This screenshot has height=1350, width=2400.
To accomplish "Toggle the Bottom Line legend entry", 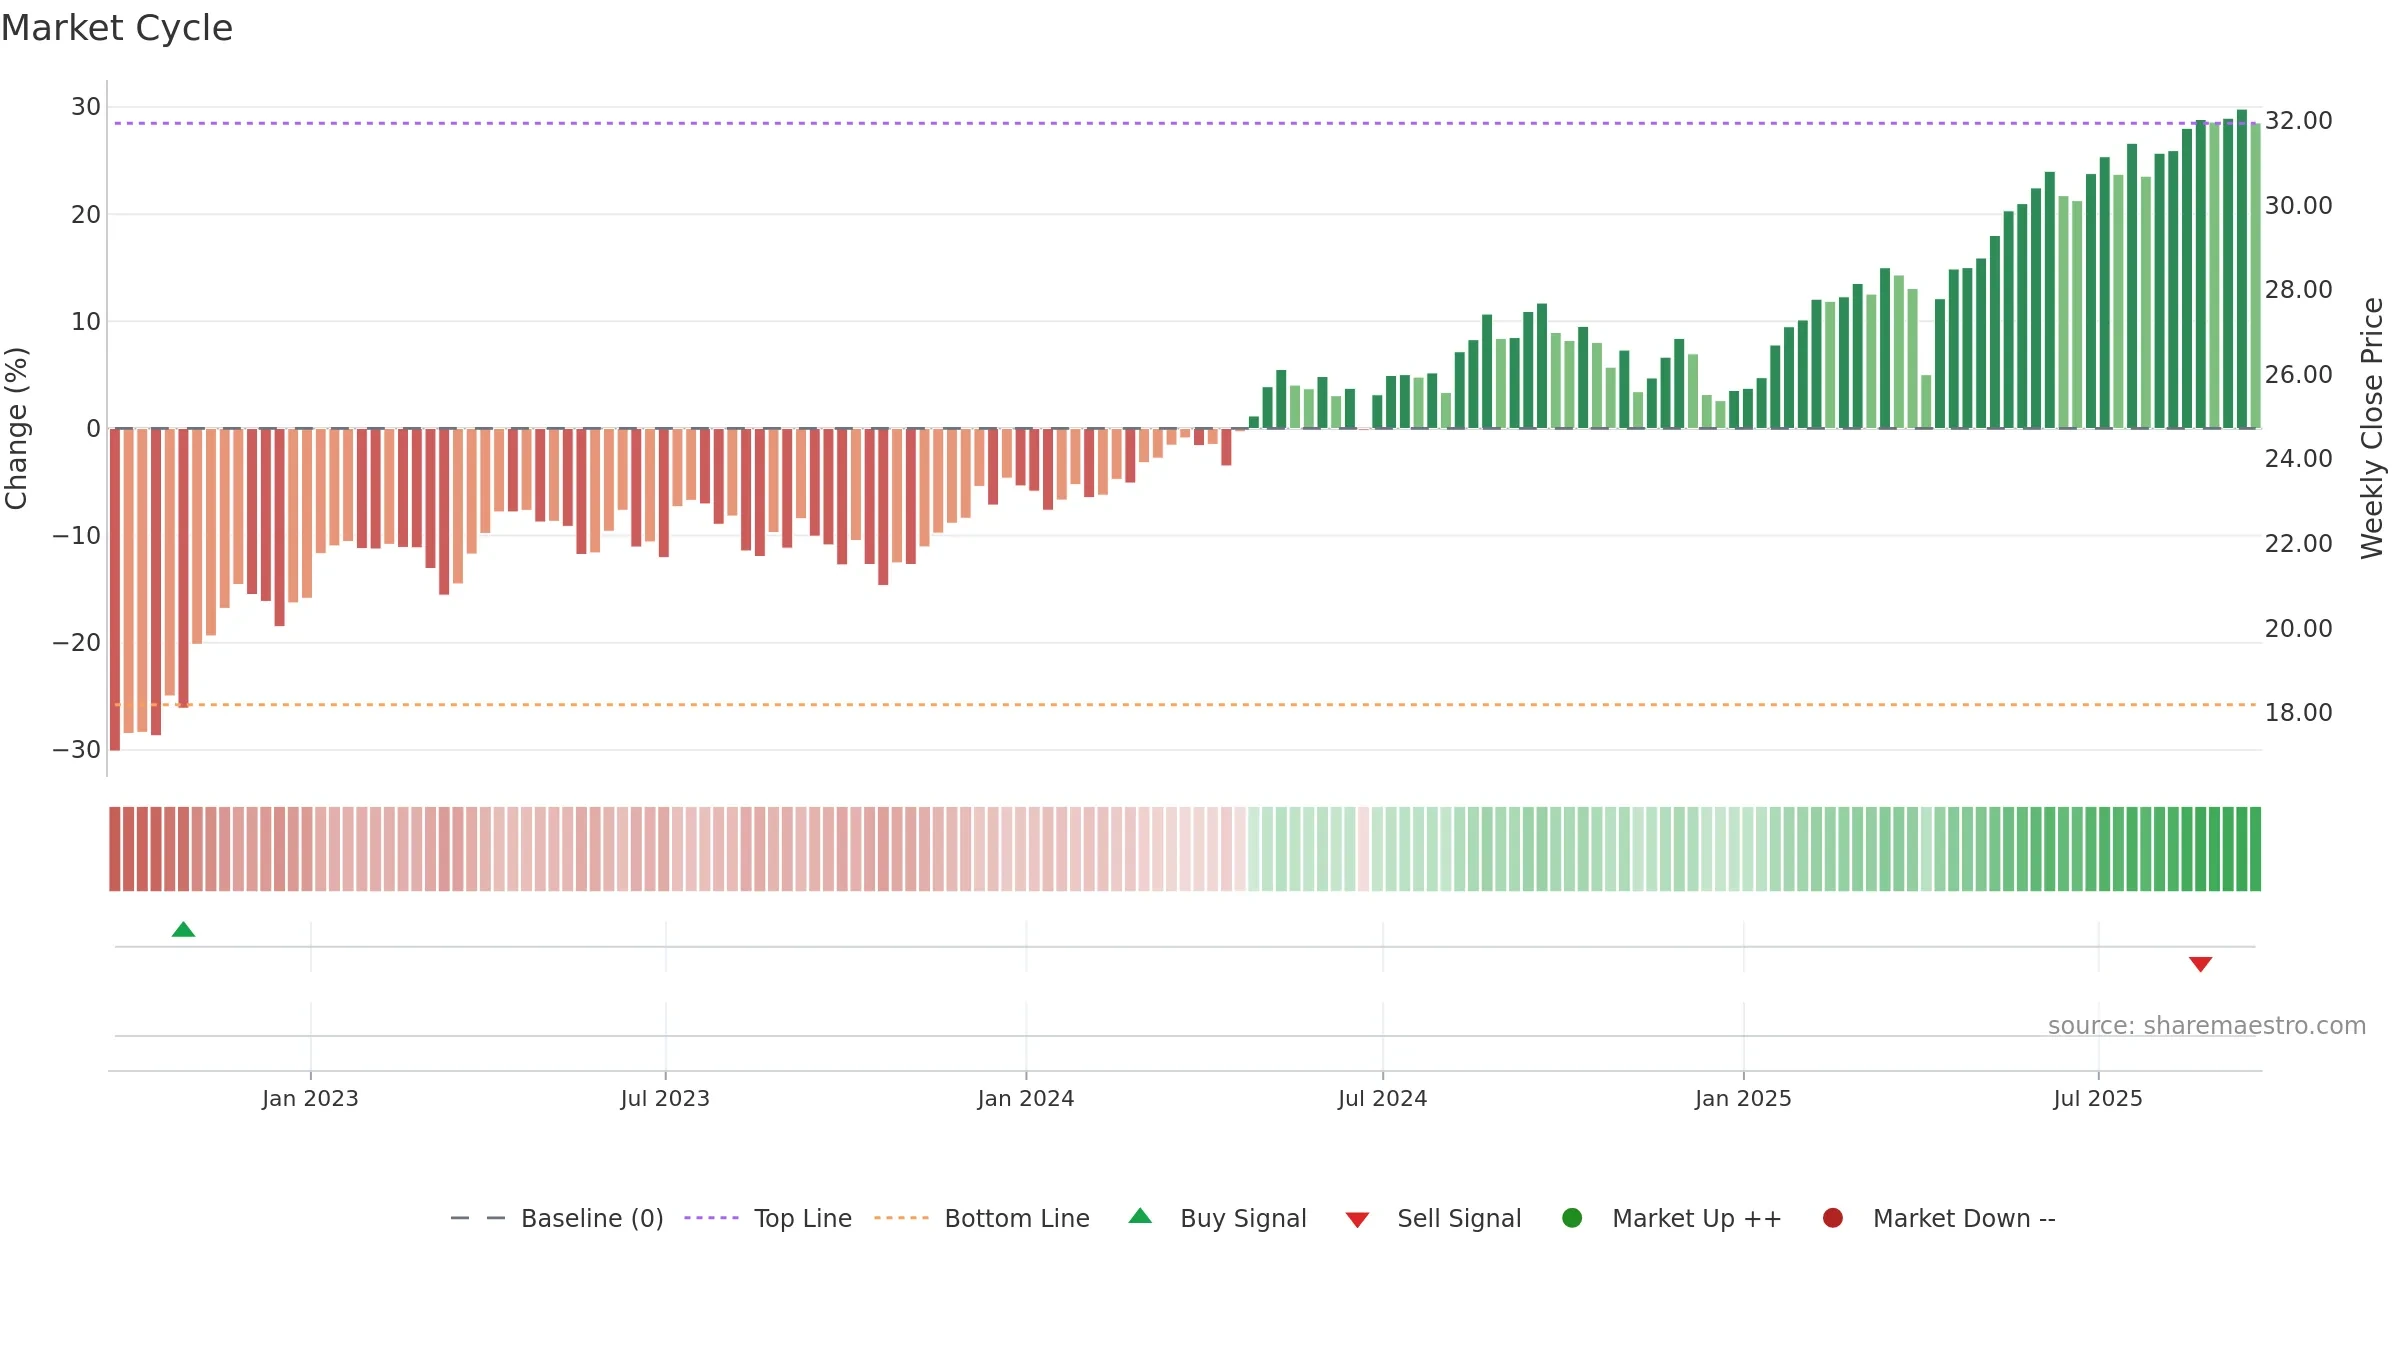I will point(982,1218).
